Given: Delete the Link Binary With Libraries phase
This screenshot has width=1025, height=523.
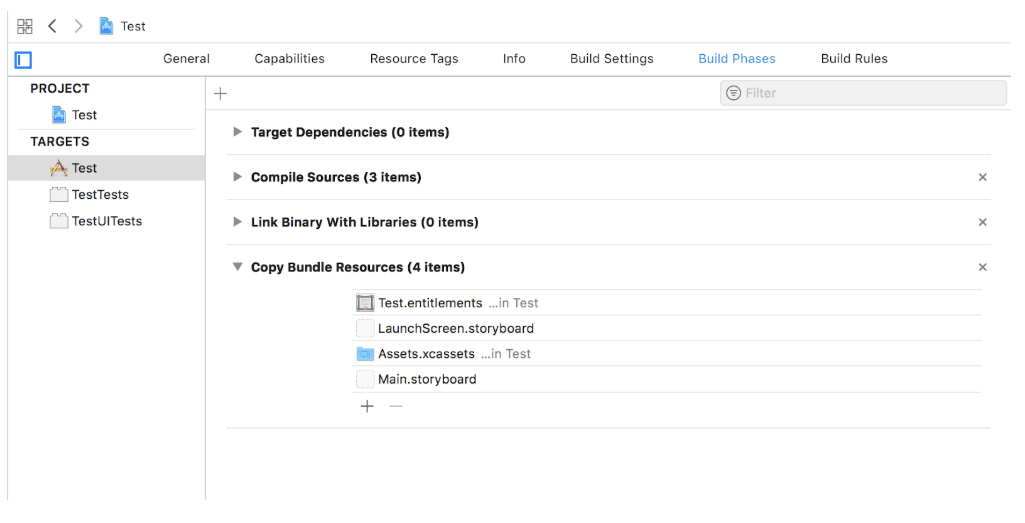Looking at the screenshot, I should point(982,222).
